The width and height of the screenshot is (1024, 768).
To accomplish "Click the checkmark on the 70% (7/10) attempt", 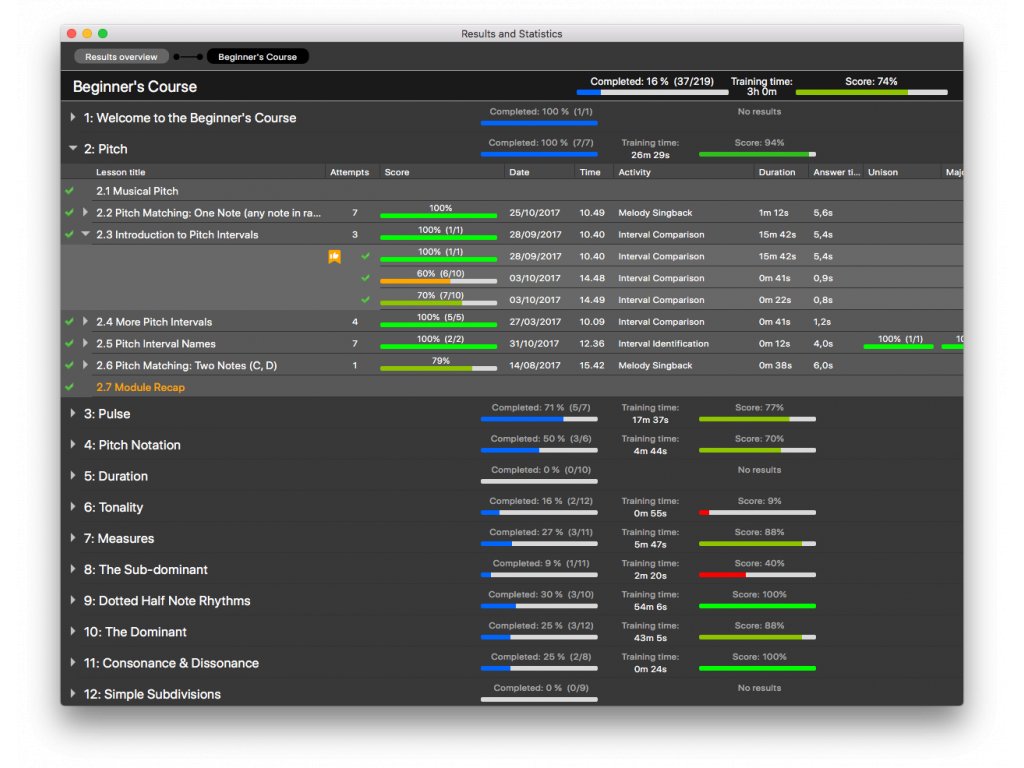I will coord(365,300).
